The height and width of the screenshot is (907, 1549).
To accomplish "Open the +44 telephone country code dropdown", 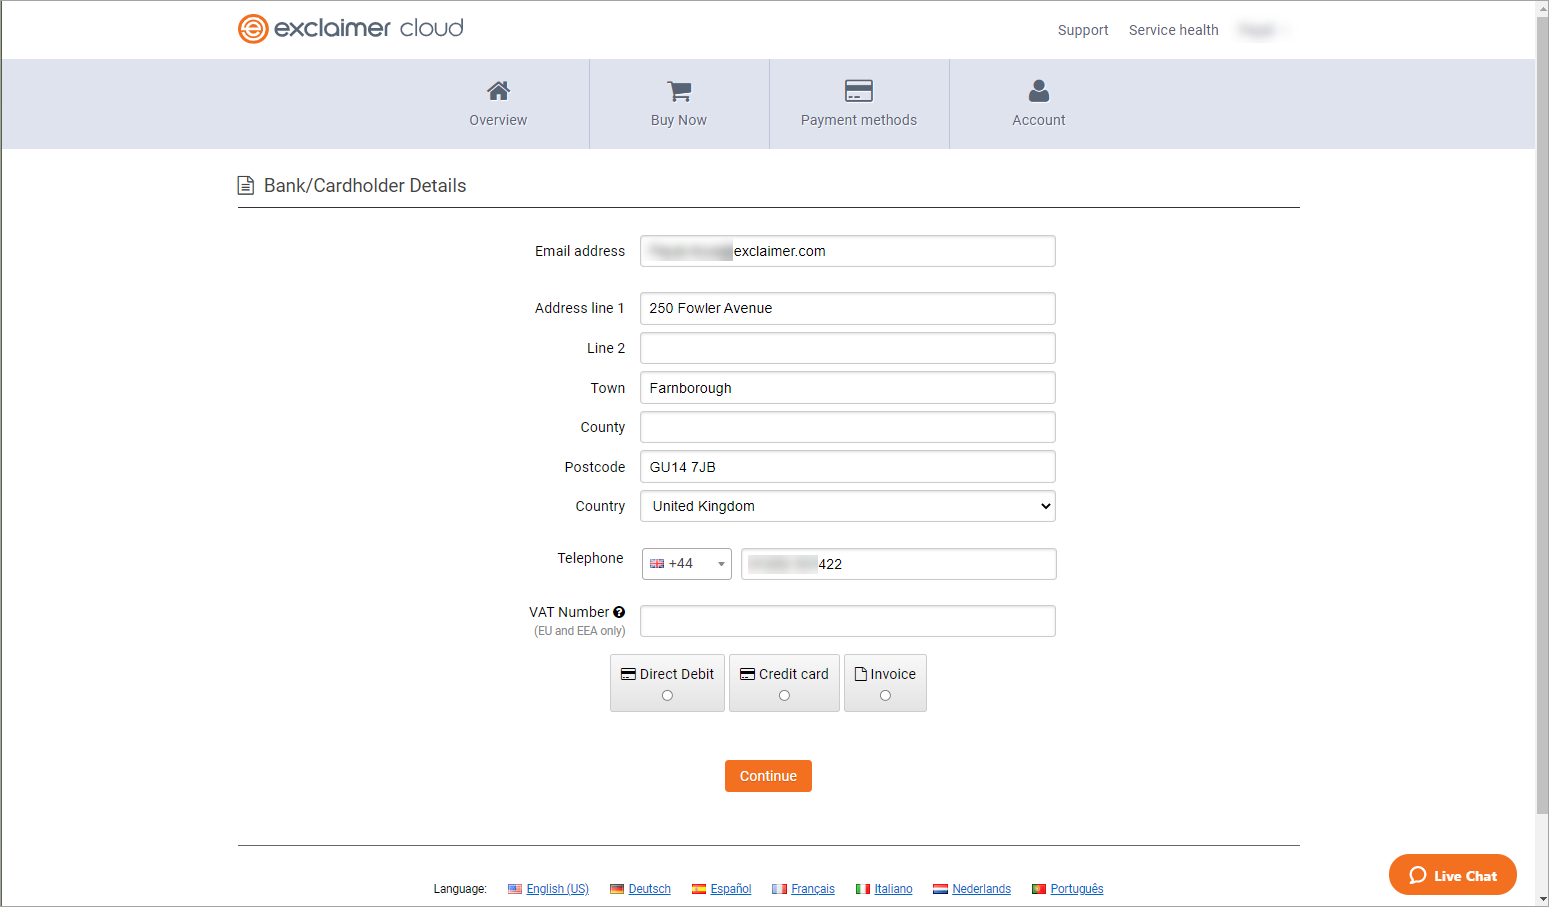I will (687, 564).
